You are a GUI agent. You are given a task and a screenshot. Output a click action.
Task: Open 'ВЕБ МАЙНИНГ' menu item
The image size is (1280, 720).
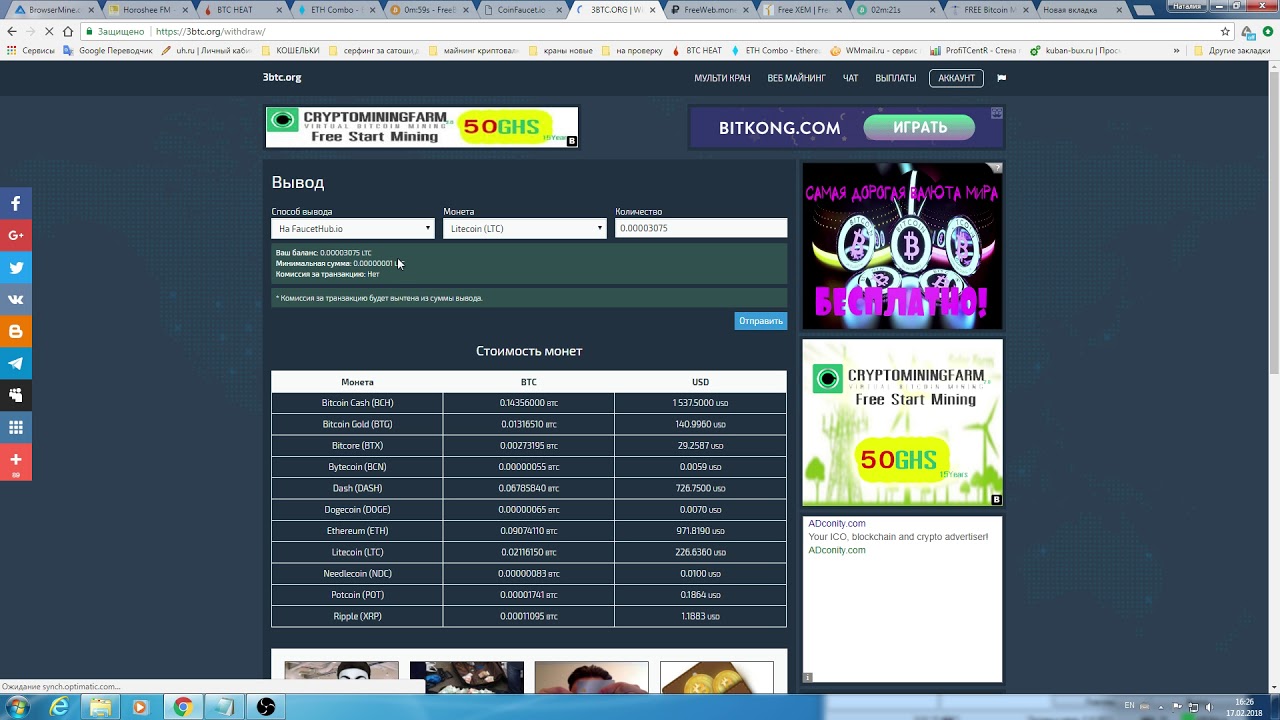[x=796, y=78]
